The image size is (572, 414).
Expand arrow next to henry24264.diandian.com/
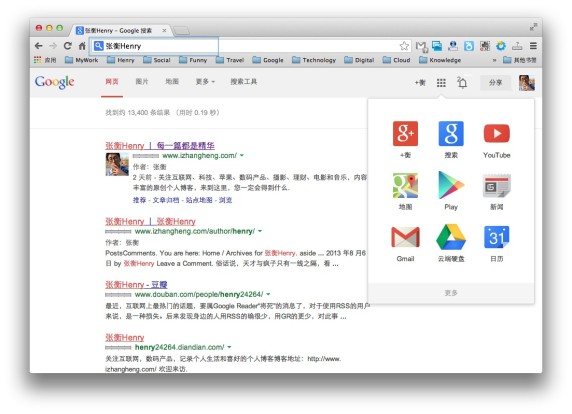229,347
